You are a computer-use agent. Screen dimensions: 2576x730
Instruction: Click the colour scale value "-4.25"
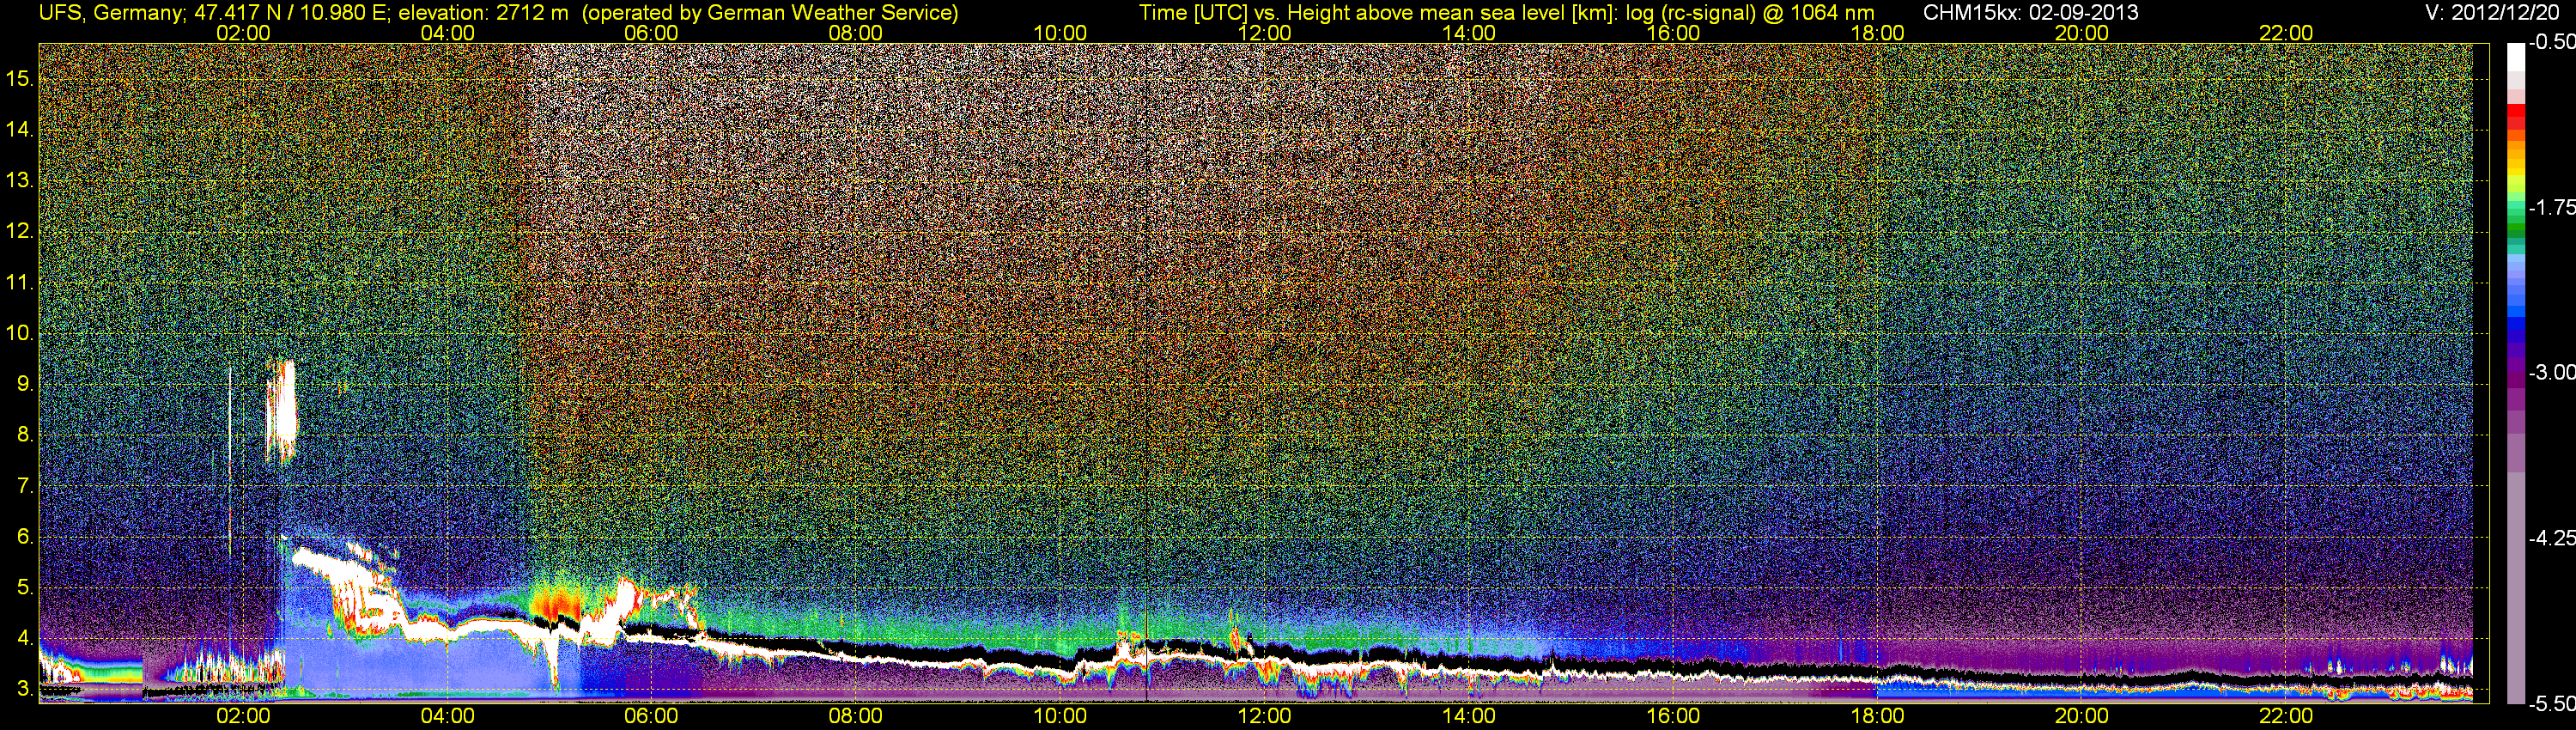[x=2551, y=538]
